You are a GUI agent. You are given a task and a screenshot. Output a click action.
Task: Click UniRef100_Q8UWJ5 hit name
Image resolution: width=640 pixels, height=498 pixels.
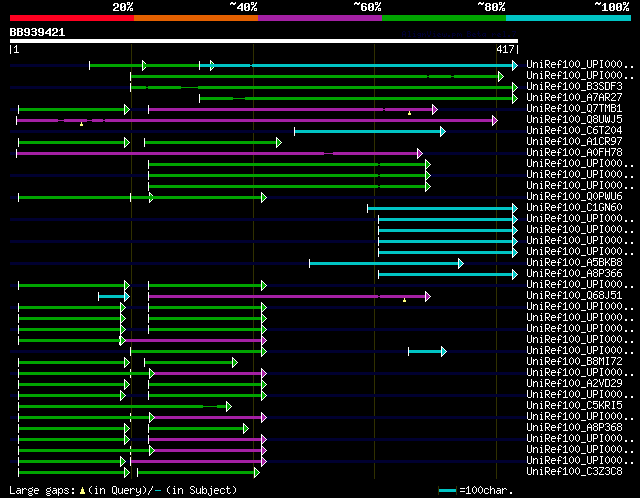click(x=574, y=120)
